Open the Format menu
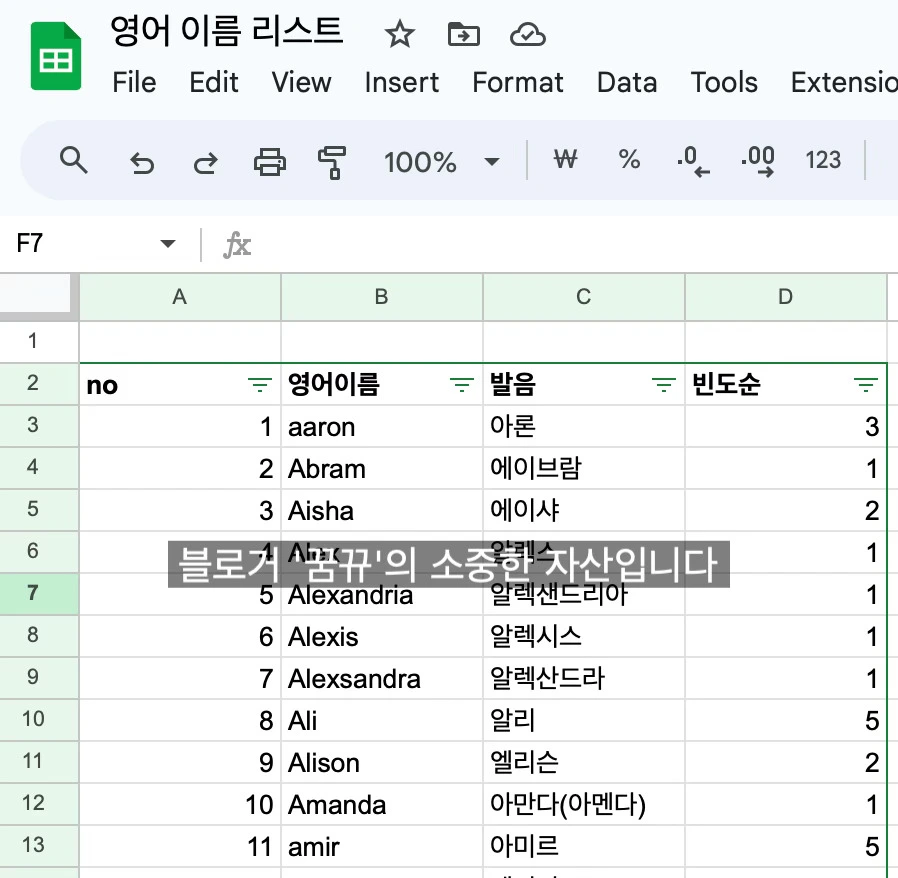898x878 pixels. pos(518,82)
